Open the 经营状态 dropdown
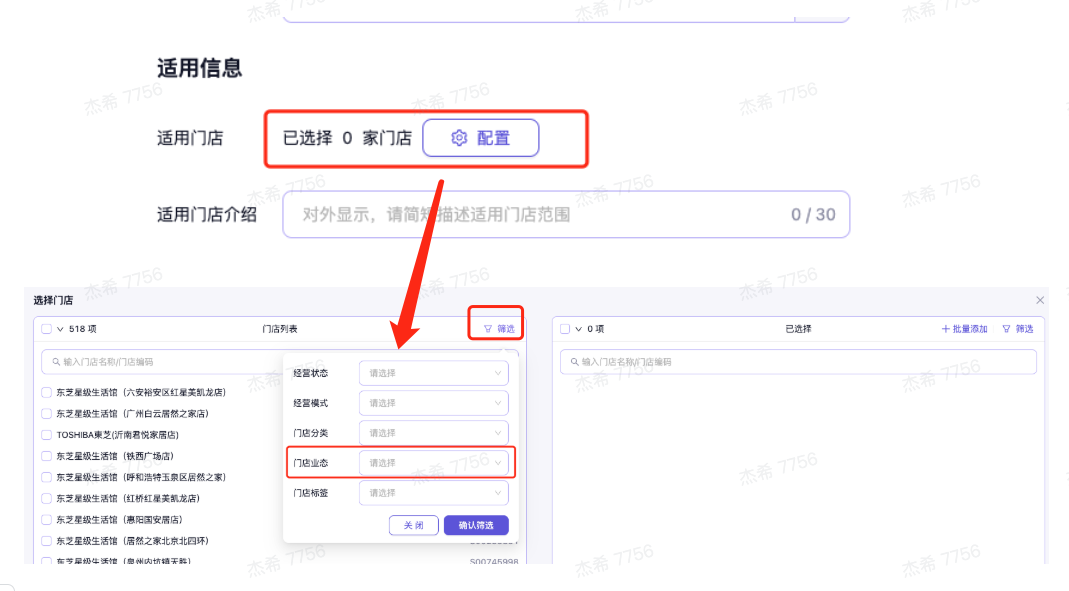This screenshot has width=1069, height=591. [434, 373]
